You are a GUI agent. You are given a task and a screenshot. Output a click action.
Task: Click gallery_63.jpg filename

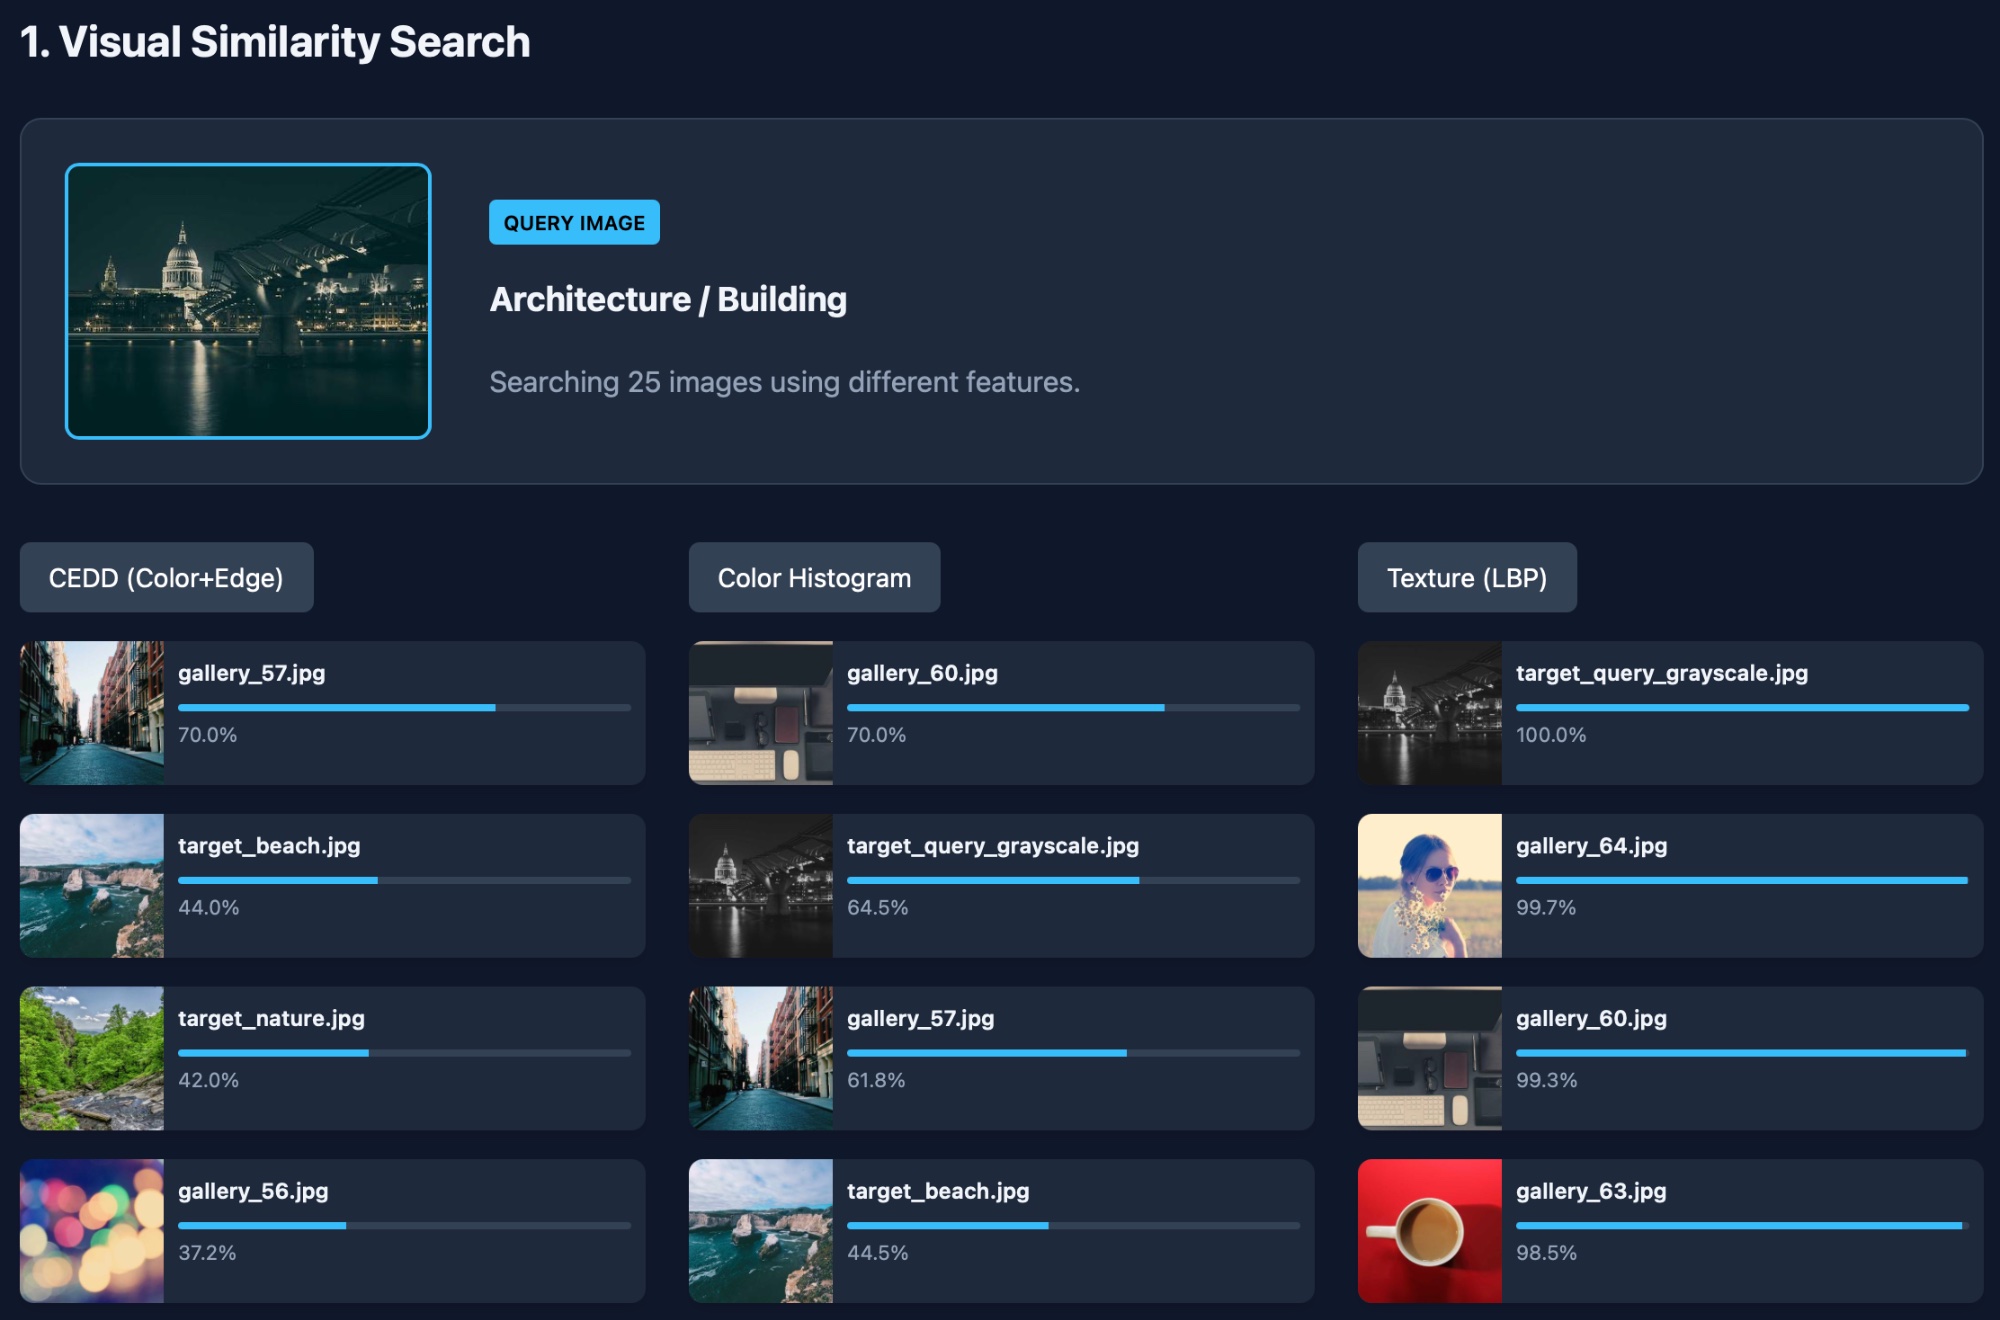pos(1591,1191)
